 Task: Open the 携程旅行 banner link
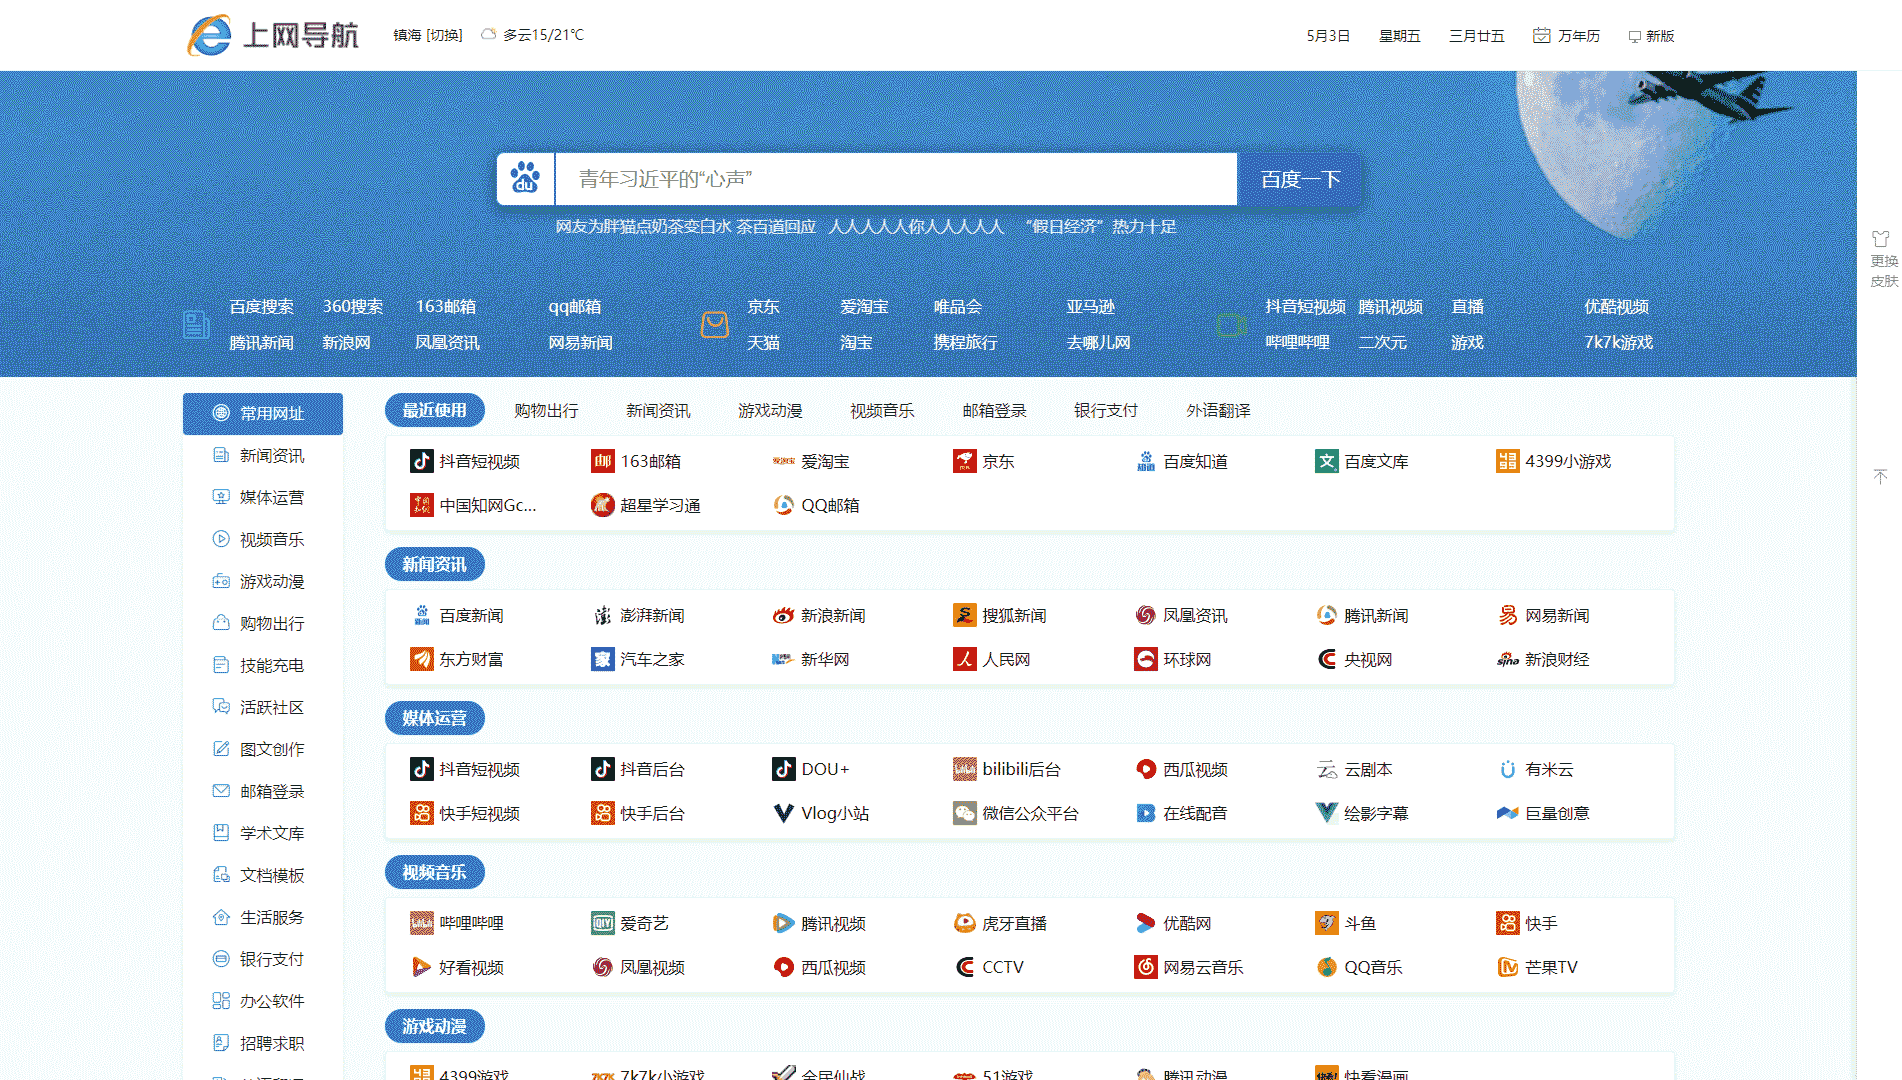(x=965, y=342)
